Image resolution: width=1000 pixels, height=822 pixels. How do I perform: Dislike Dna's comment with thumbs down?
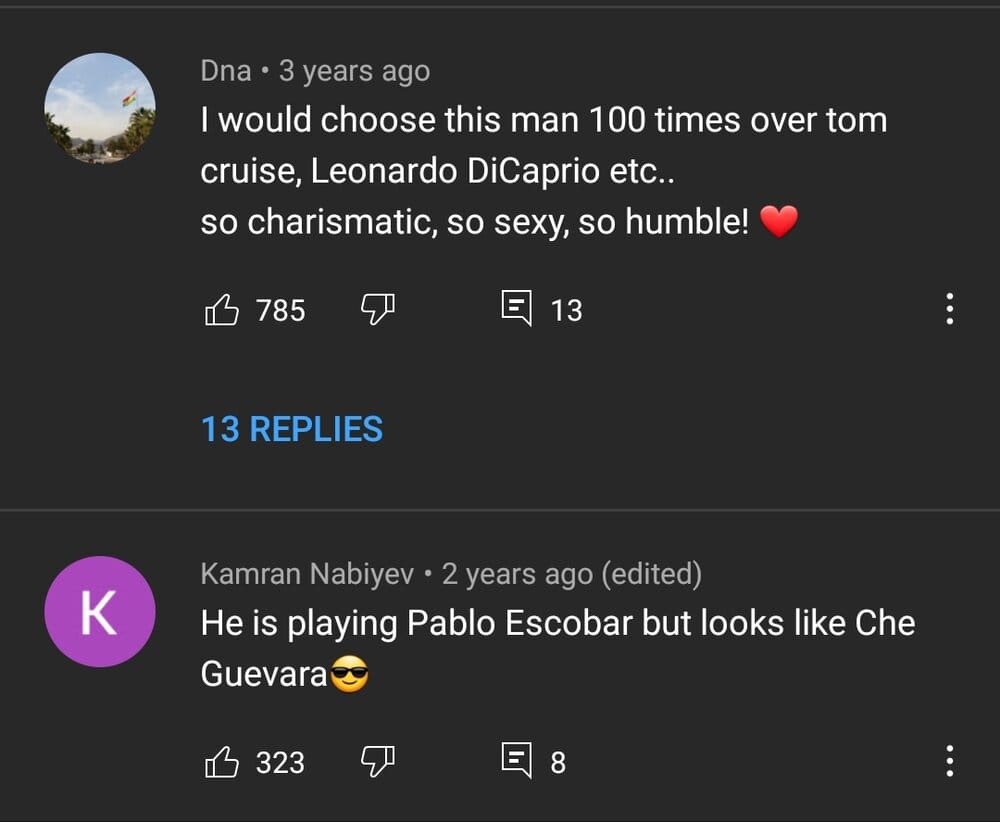pyautogui.click(x=378, y=310)
